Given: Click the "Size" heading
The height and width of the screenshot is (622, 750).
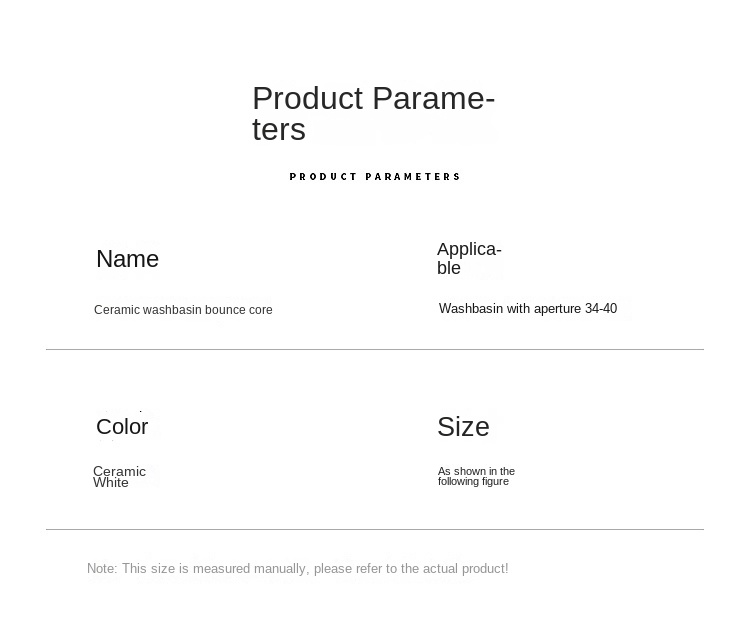Looking at the screenshot, I should click(x=463, y=427).
